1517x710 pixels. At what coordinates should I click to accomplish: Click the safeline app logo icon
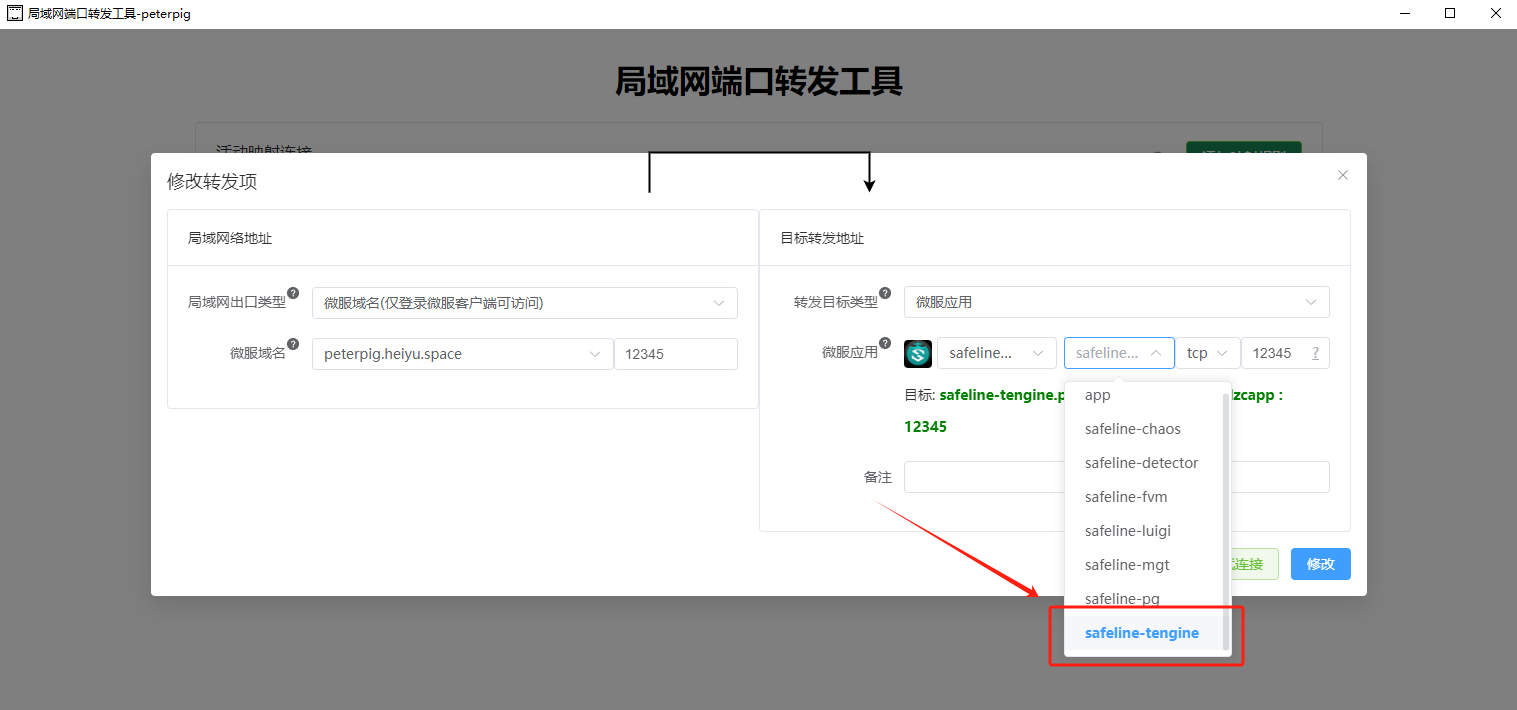click(x=918, y=353)
